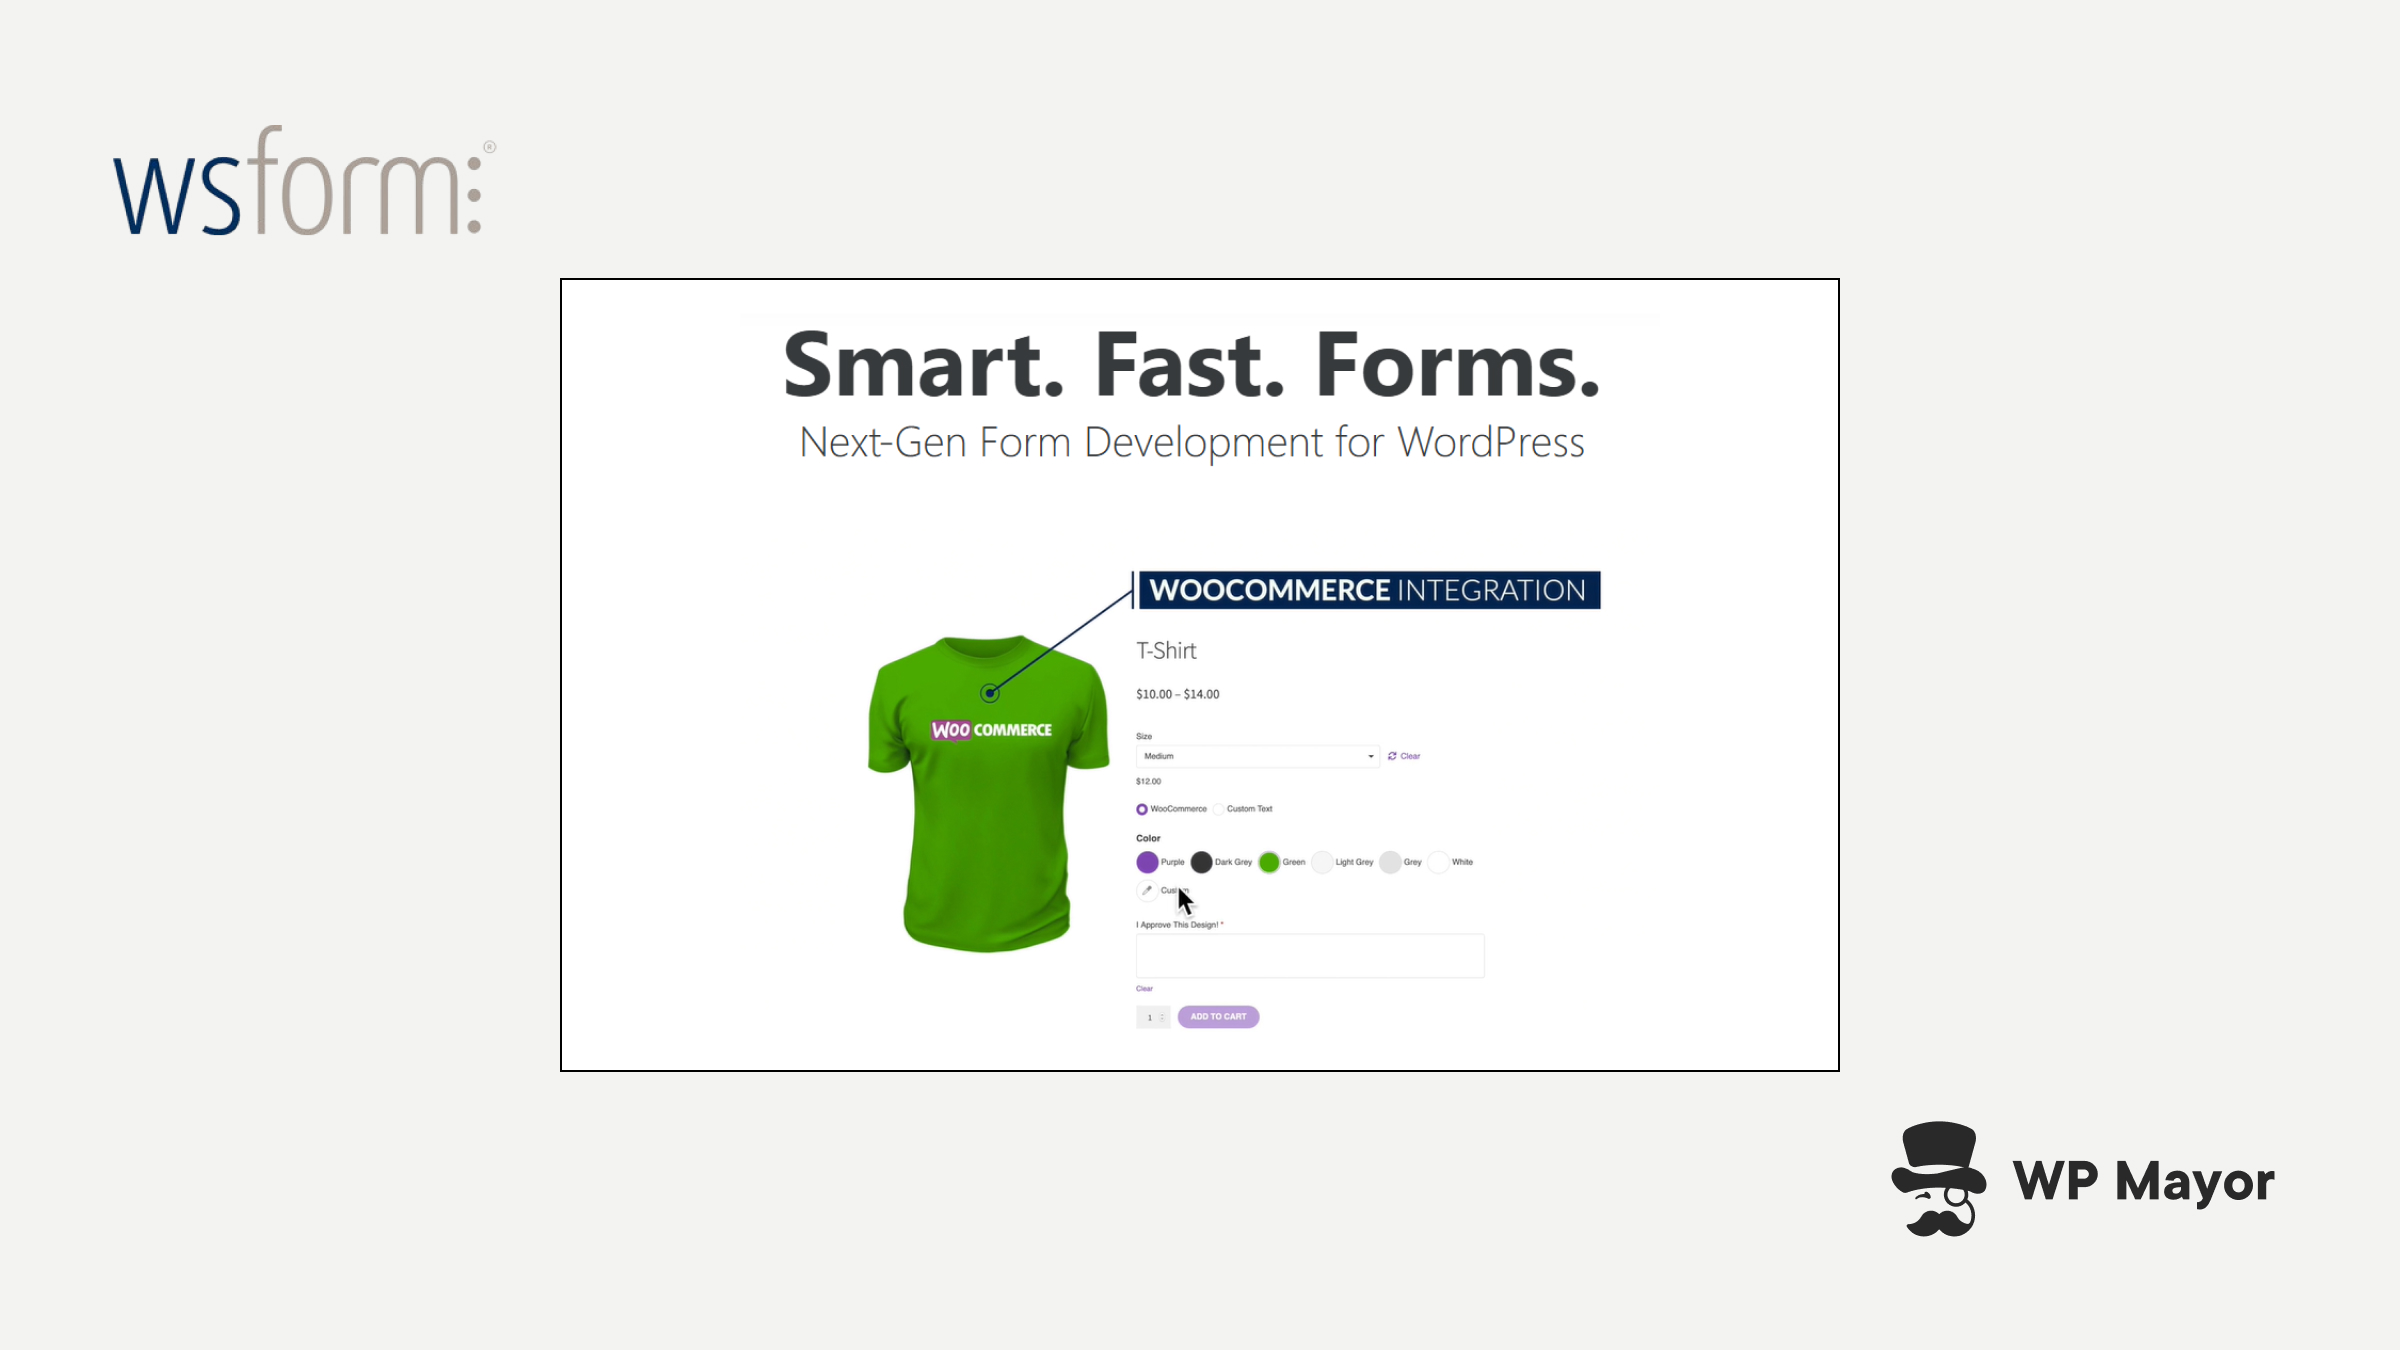Click the WooCommerce logo on shirt
The height and width of the screenshot is (1350, 2400).
pyautogui.click(x=991, y=730)
